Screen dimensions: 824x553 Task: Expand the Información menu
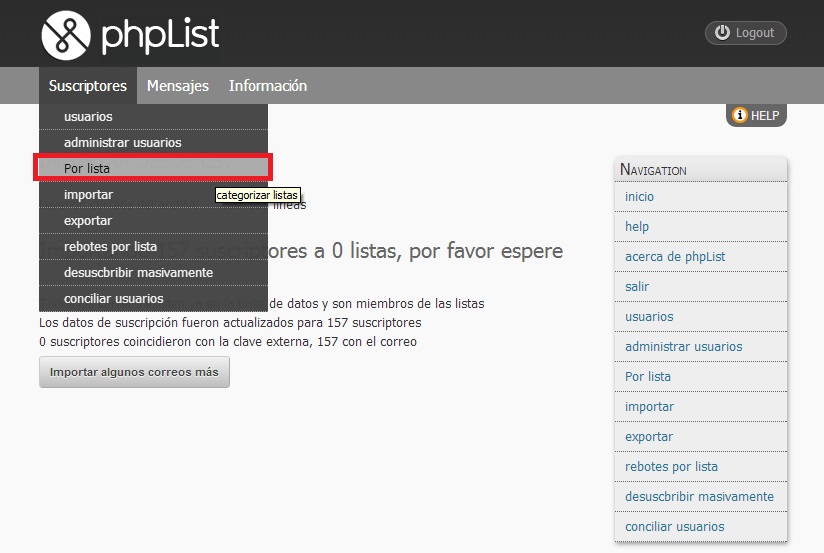[267, 86]
